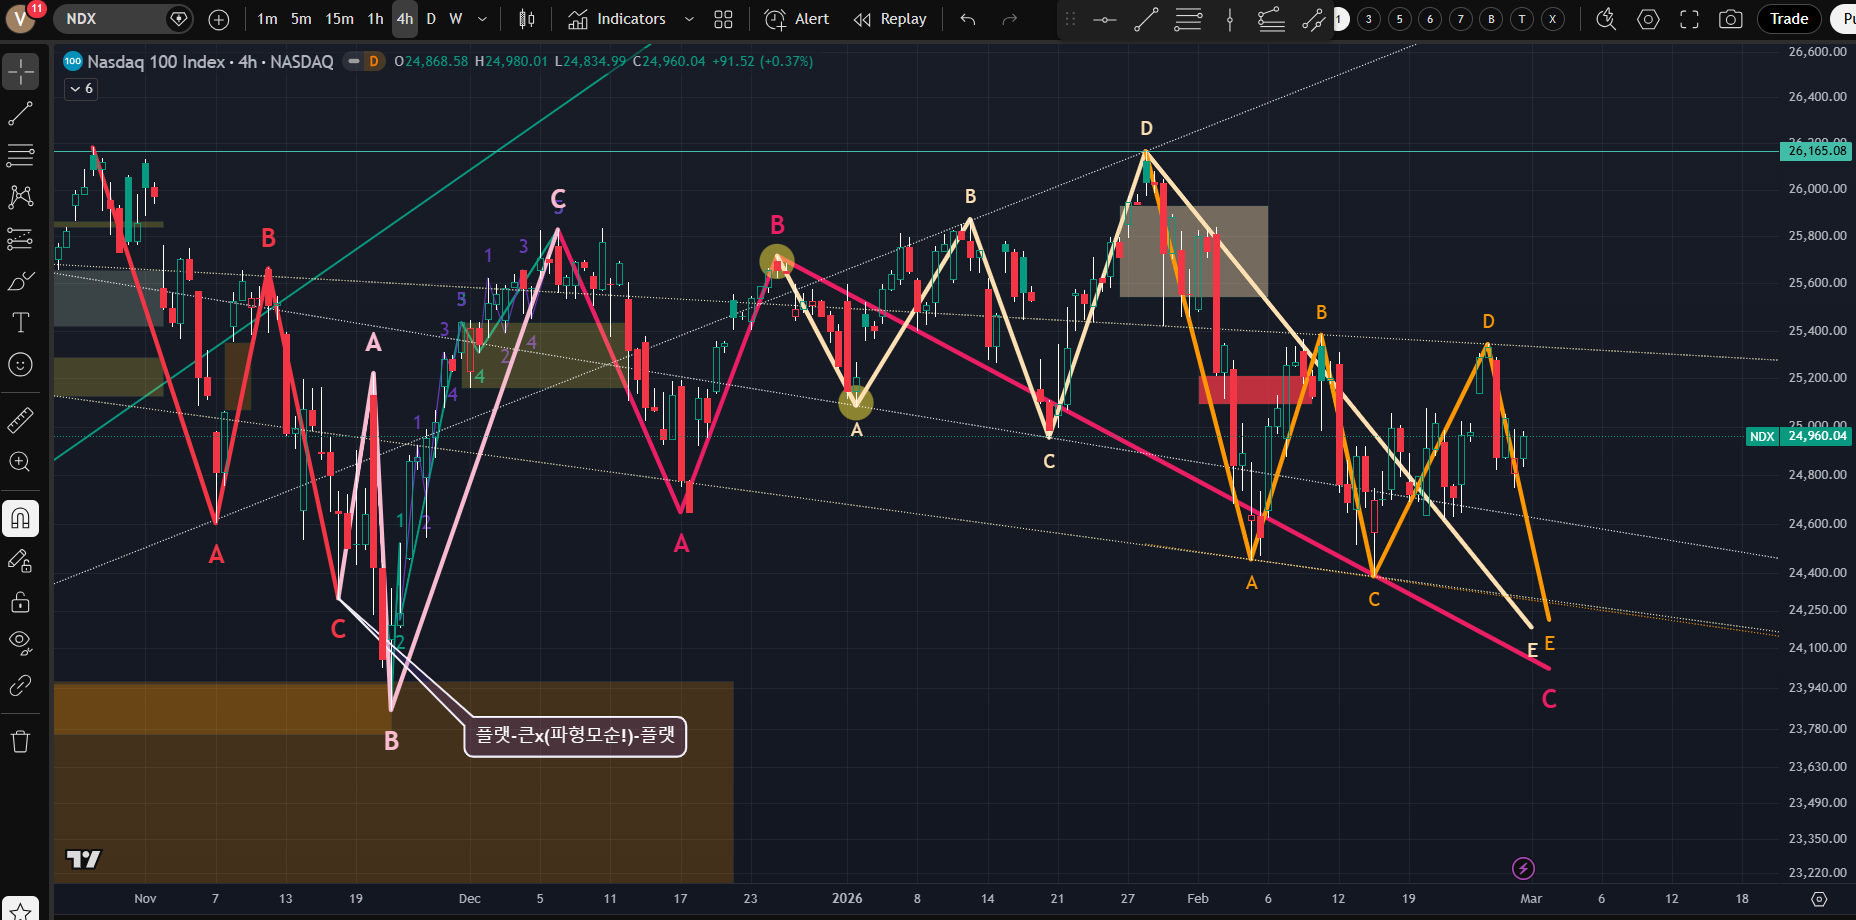Toggle lock all drawings
This screenshot has height=920, width=1856.
[x=20, y=602]
